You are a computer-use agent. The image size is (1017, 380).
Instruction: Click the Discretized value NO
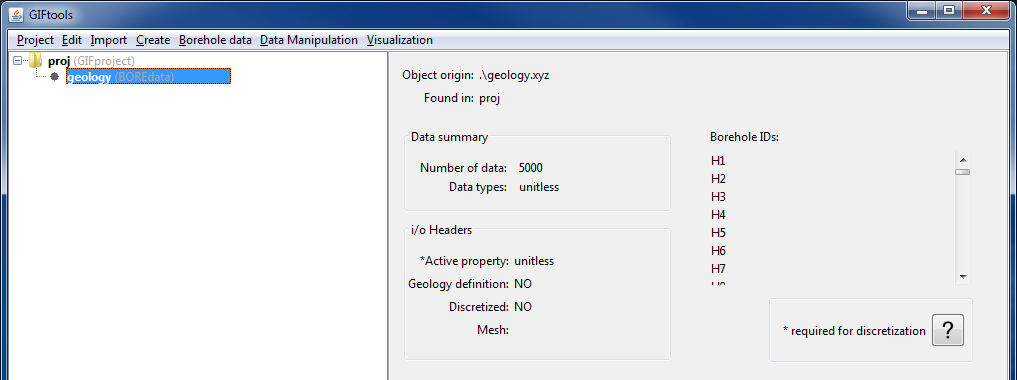(523, 307)
